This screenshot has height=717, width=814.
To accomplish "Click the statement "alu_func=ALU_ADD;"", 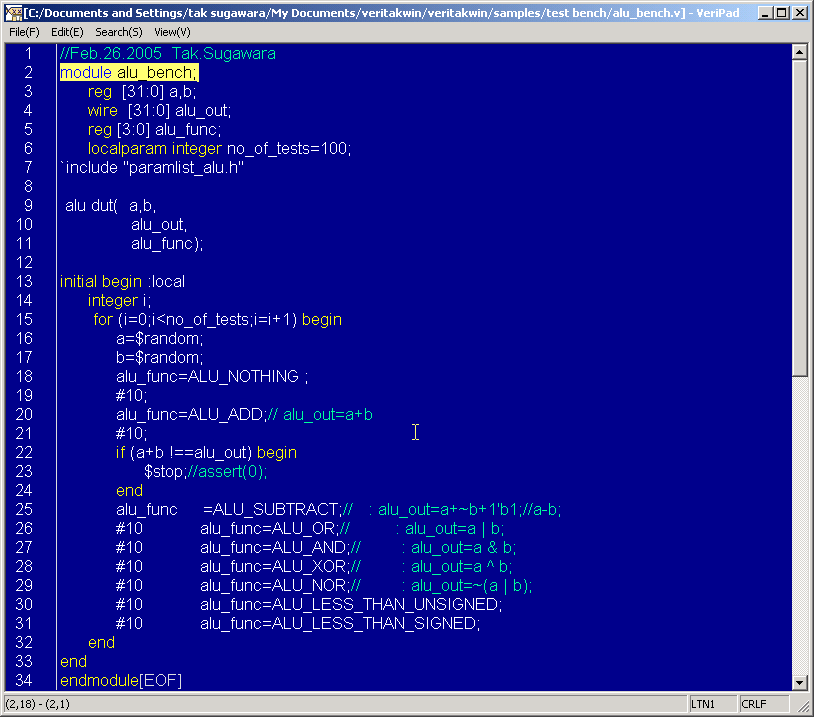I will tap(192, 414).
